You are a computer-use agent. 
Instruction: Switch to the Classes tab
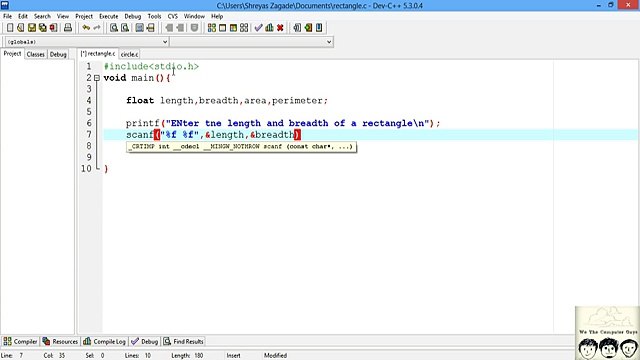(36, 54)
